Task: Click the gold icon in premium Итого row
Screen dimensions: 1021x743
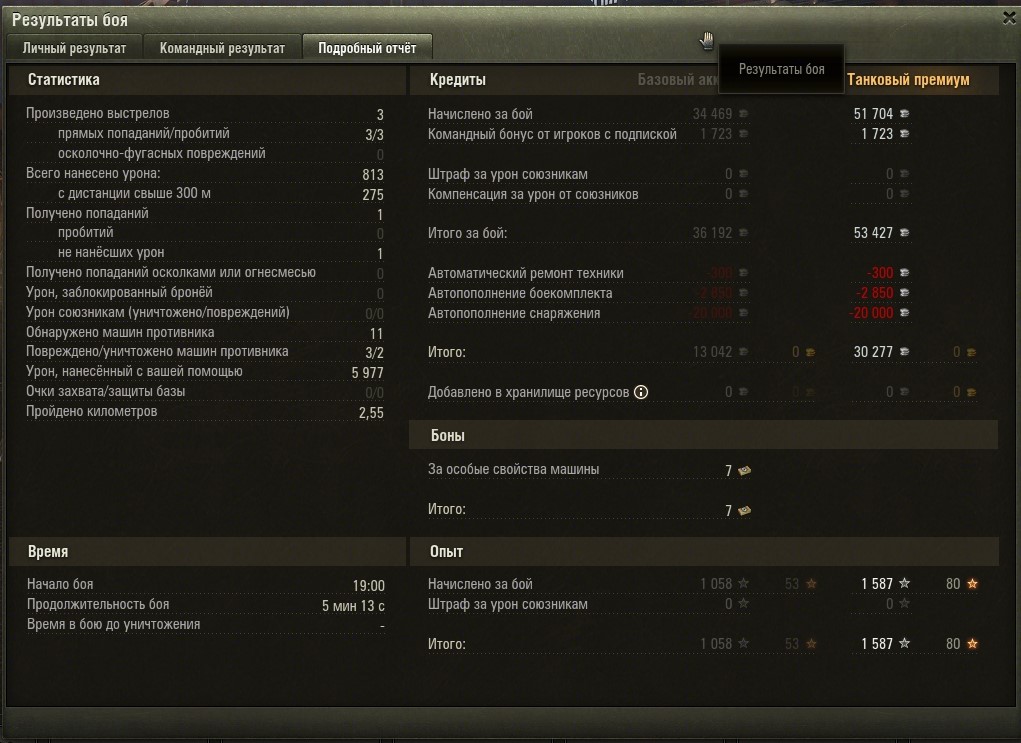Action: (x=972, y=352)
